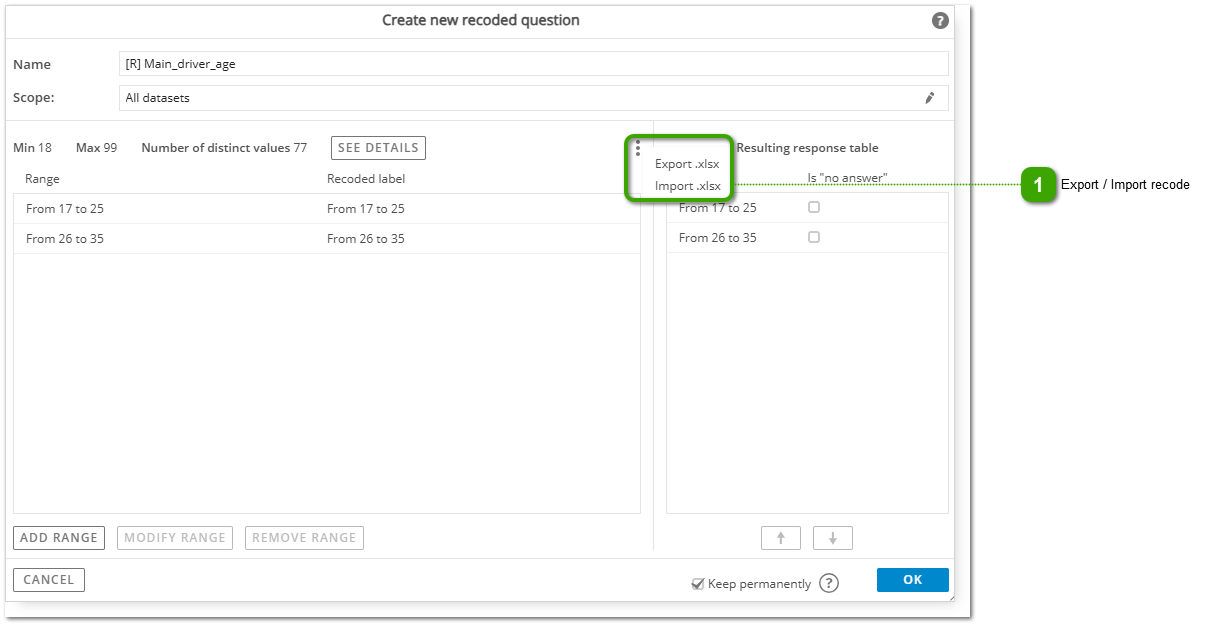
Task: Click the Resulting response table heading
Action: [x=807, y=148]
